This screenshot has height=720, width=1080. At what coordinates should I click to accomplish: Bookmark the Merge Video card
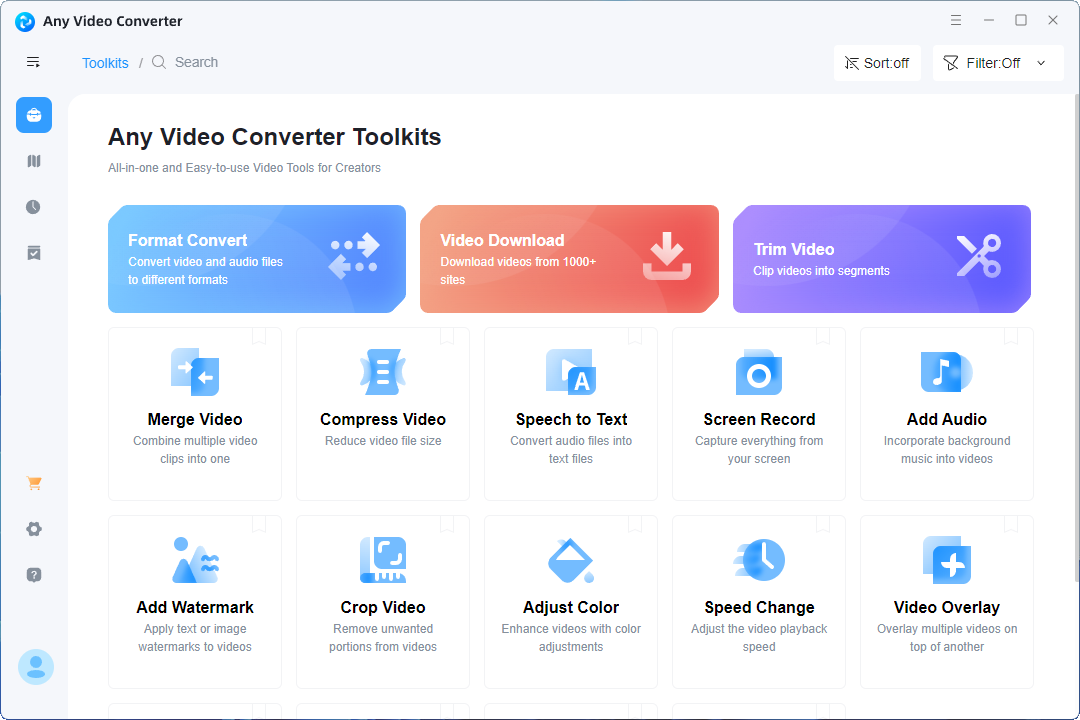tap(259, 336)
